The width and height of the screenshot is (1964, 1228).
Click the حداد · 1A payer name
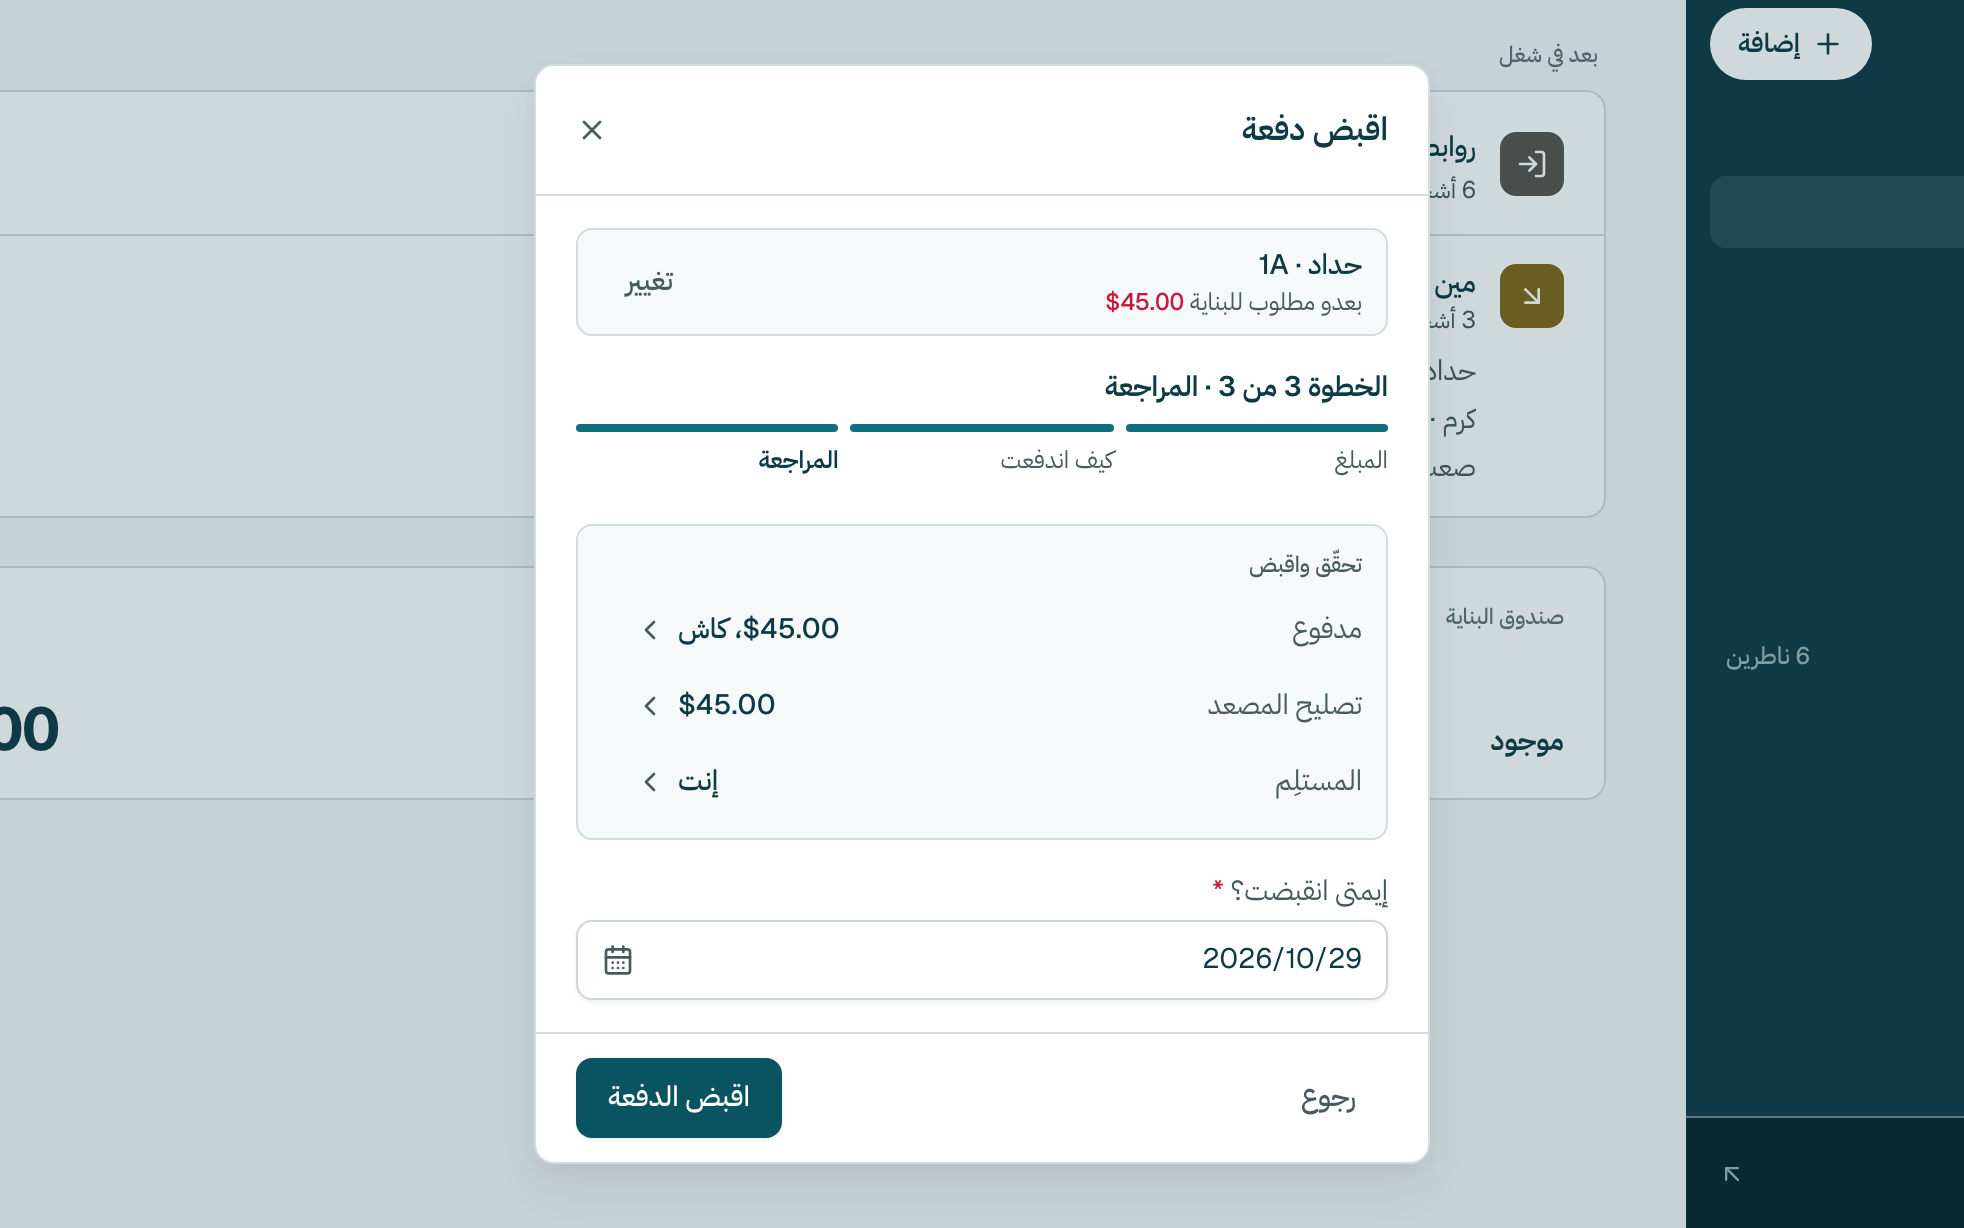(x=1310, y=265)
